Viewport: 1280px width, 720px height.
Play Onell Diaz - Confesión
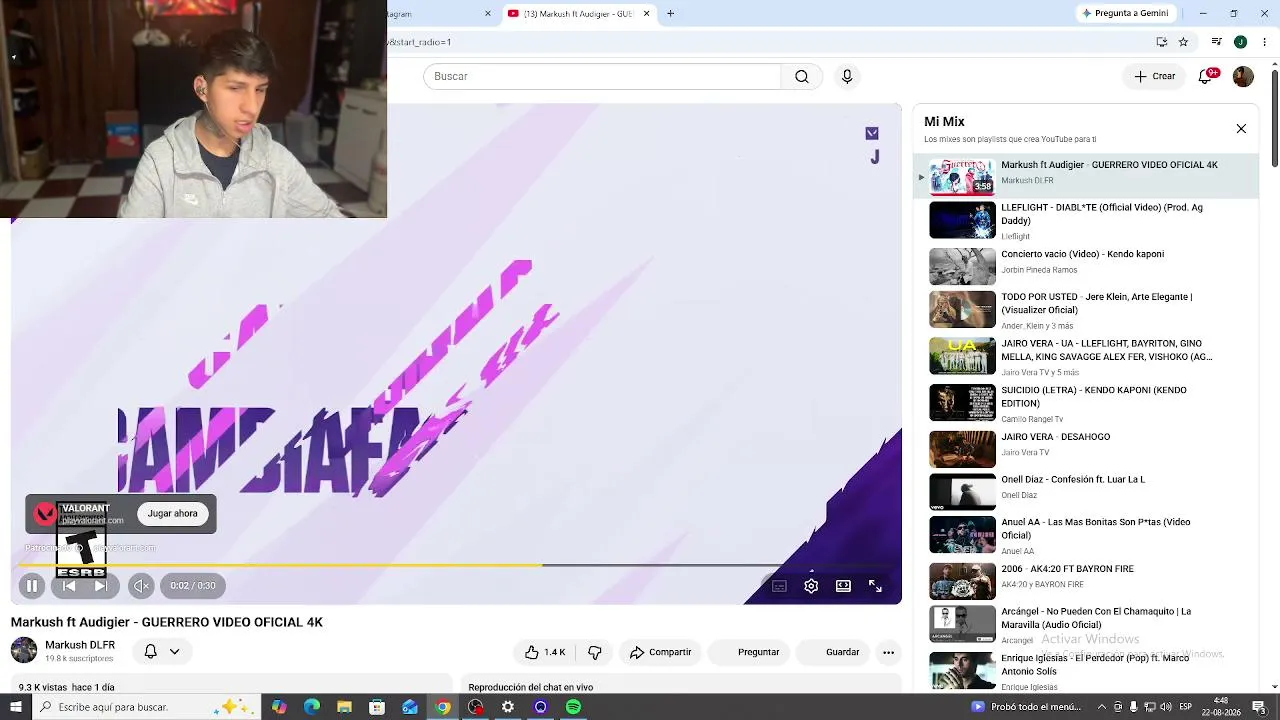tap(1085, 492)
